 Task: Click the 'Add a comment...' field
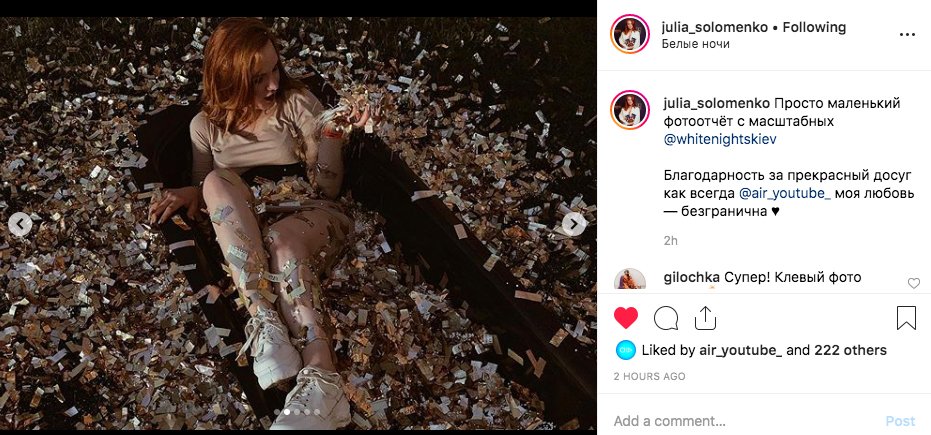click(x=740, y=421)
